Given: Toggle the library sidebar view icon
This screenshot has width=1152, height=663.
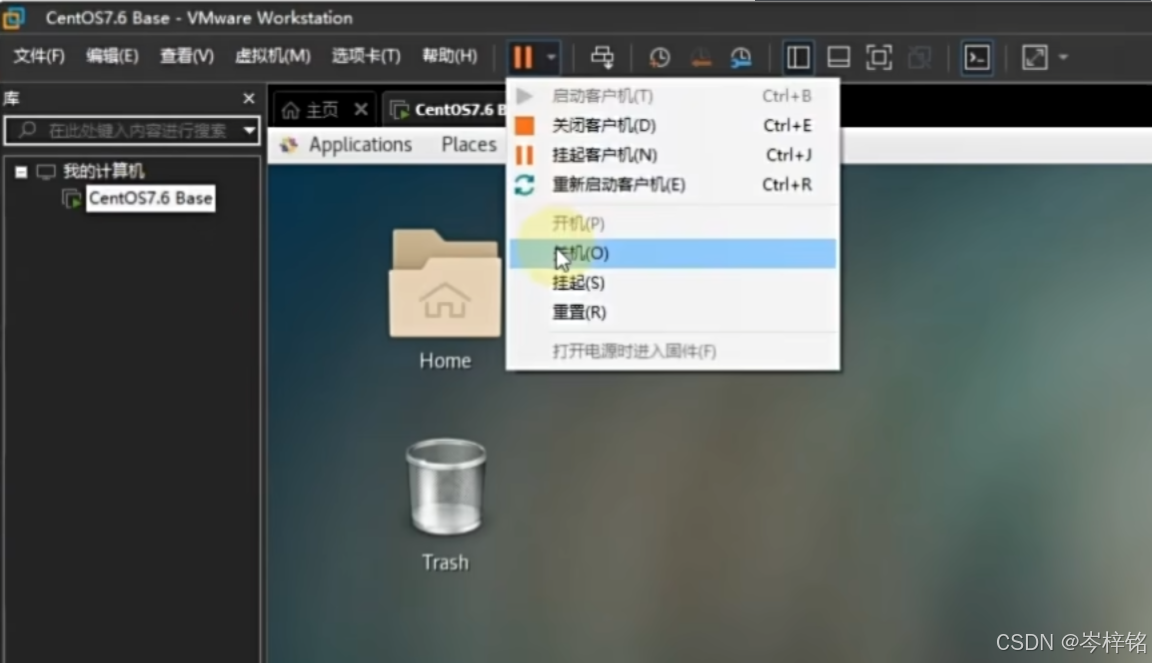Looking at the screenshot, I should click(x=798, y=57).
